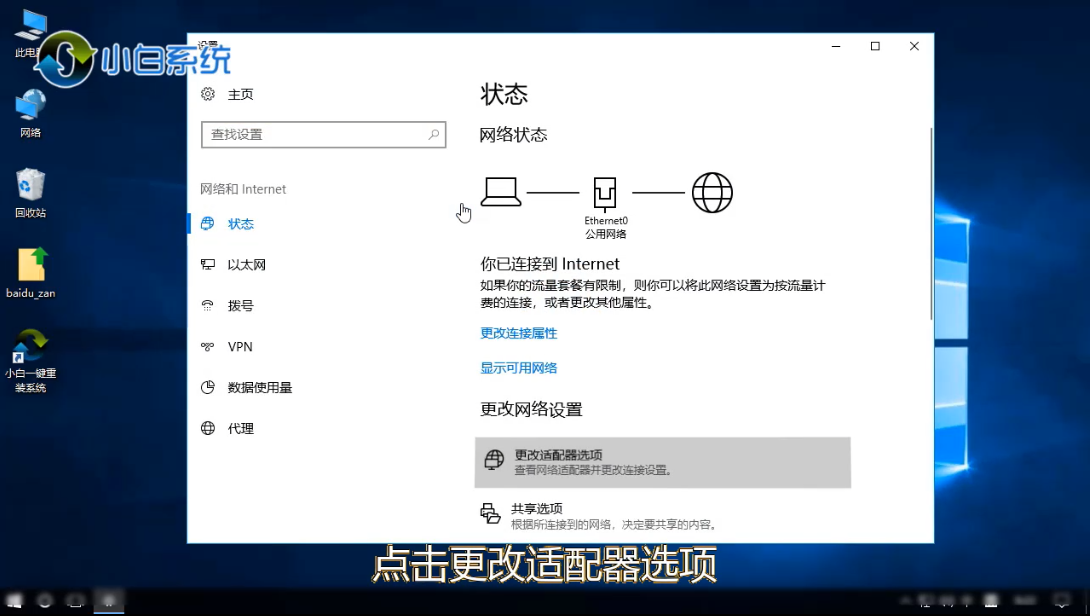
Task: Open the Action Center icon on taskbar
Action: [1061, 601]
